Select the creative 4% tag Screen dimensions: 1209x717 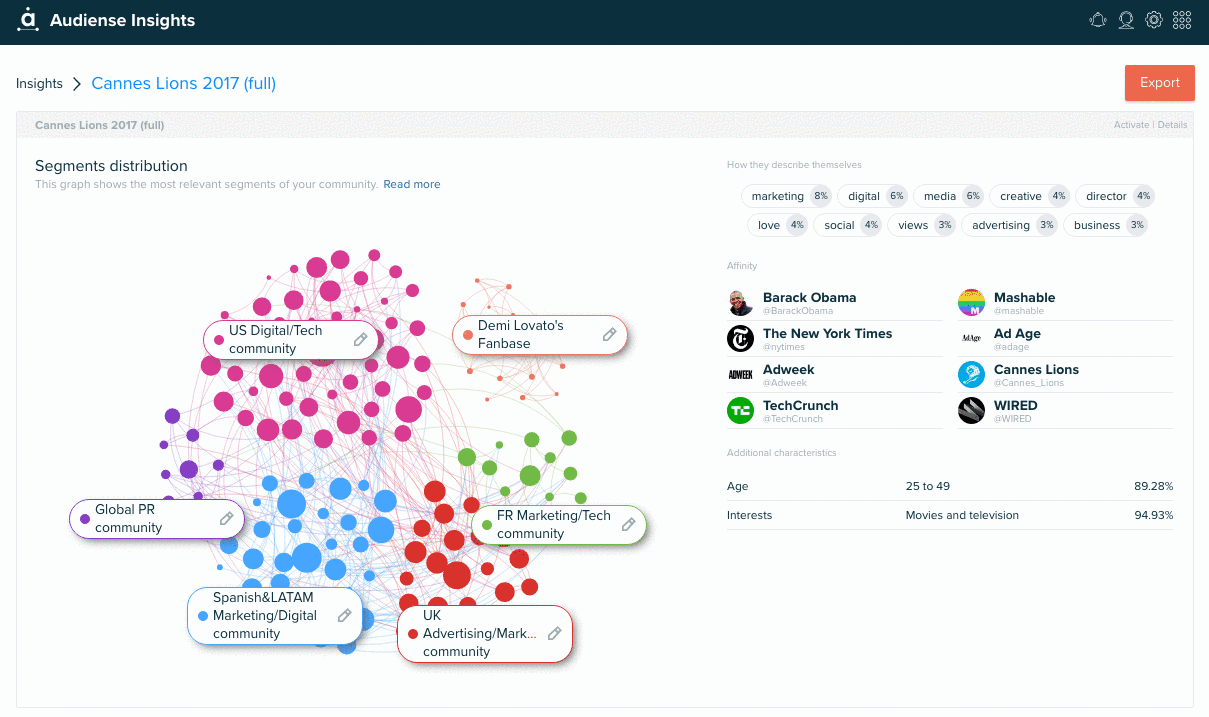1030,196
